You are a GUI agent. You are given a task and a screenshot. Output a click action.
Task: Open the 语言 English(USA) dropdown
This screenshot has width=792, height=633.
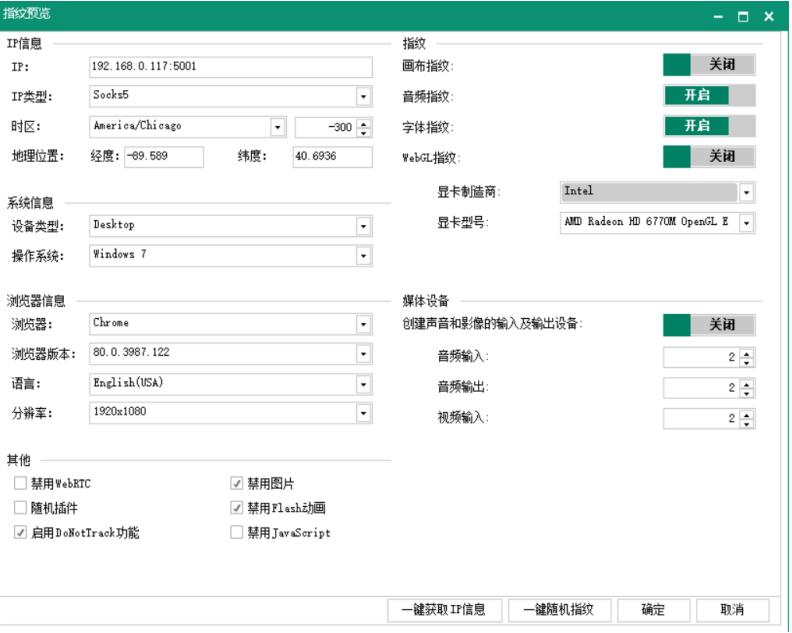(x=363, y=384)
